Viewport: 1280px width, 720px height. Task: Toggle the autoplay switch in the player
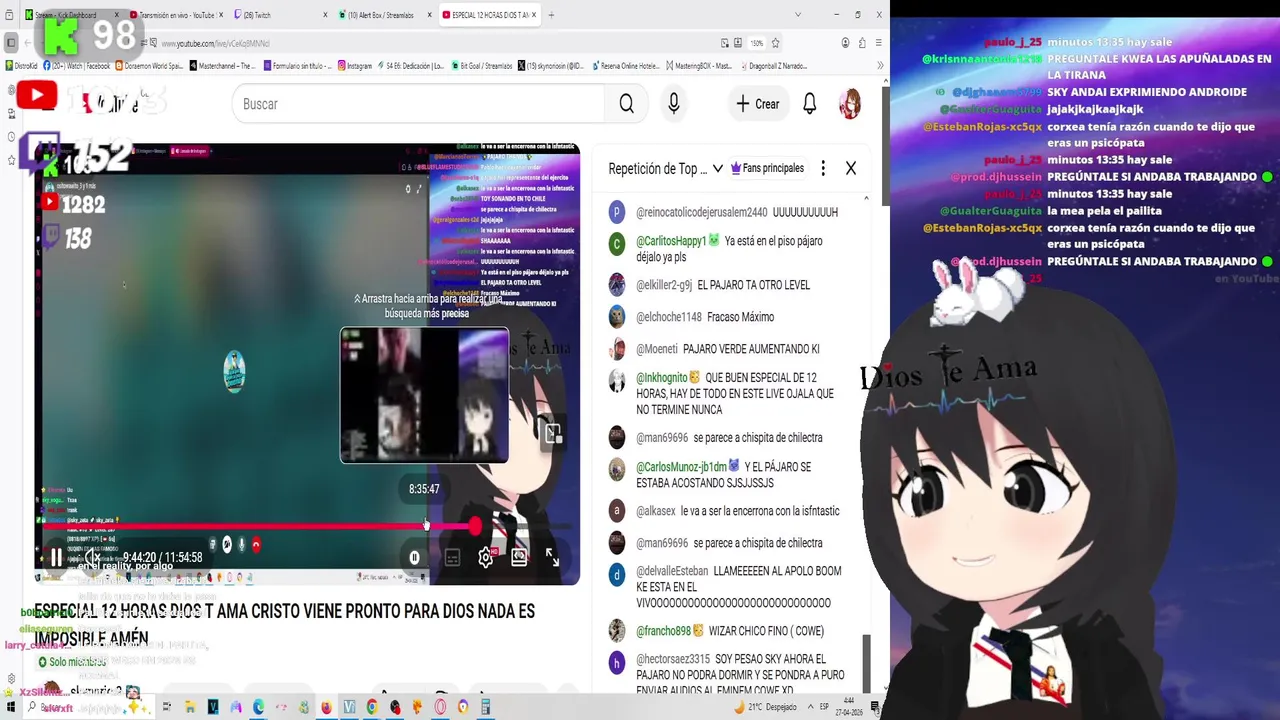coord(414,558)
